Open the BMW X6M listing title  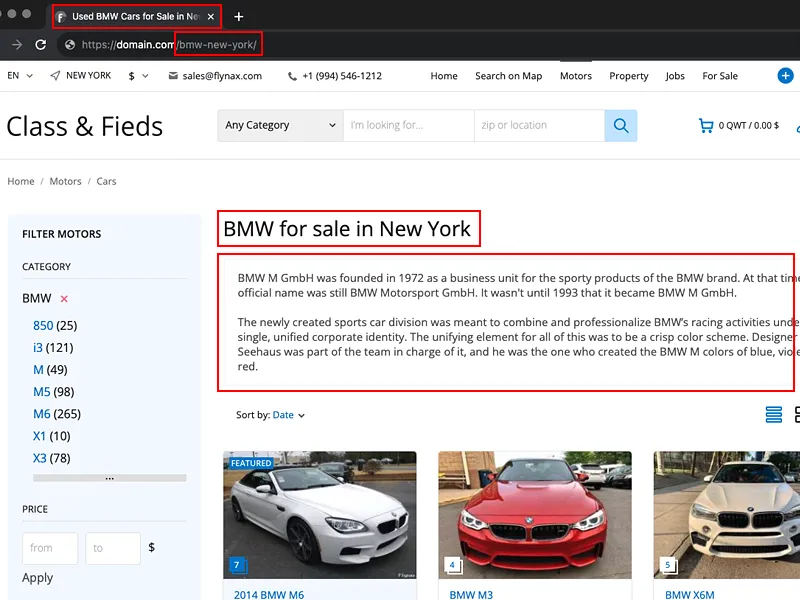[690, 594]
